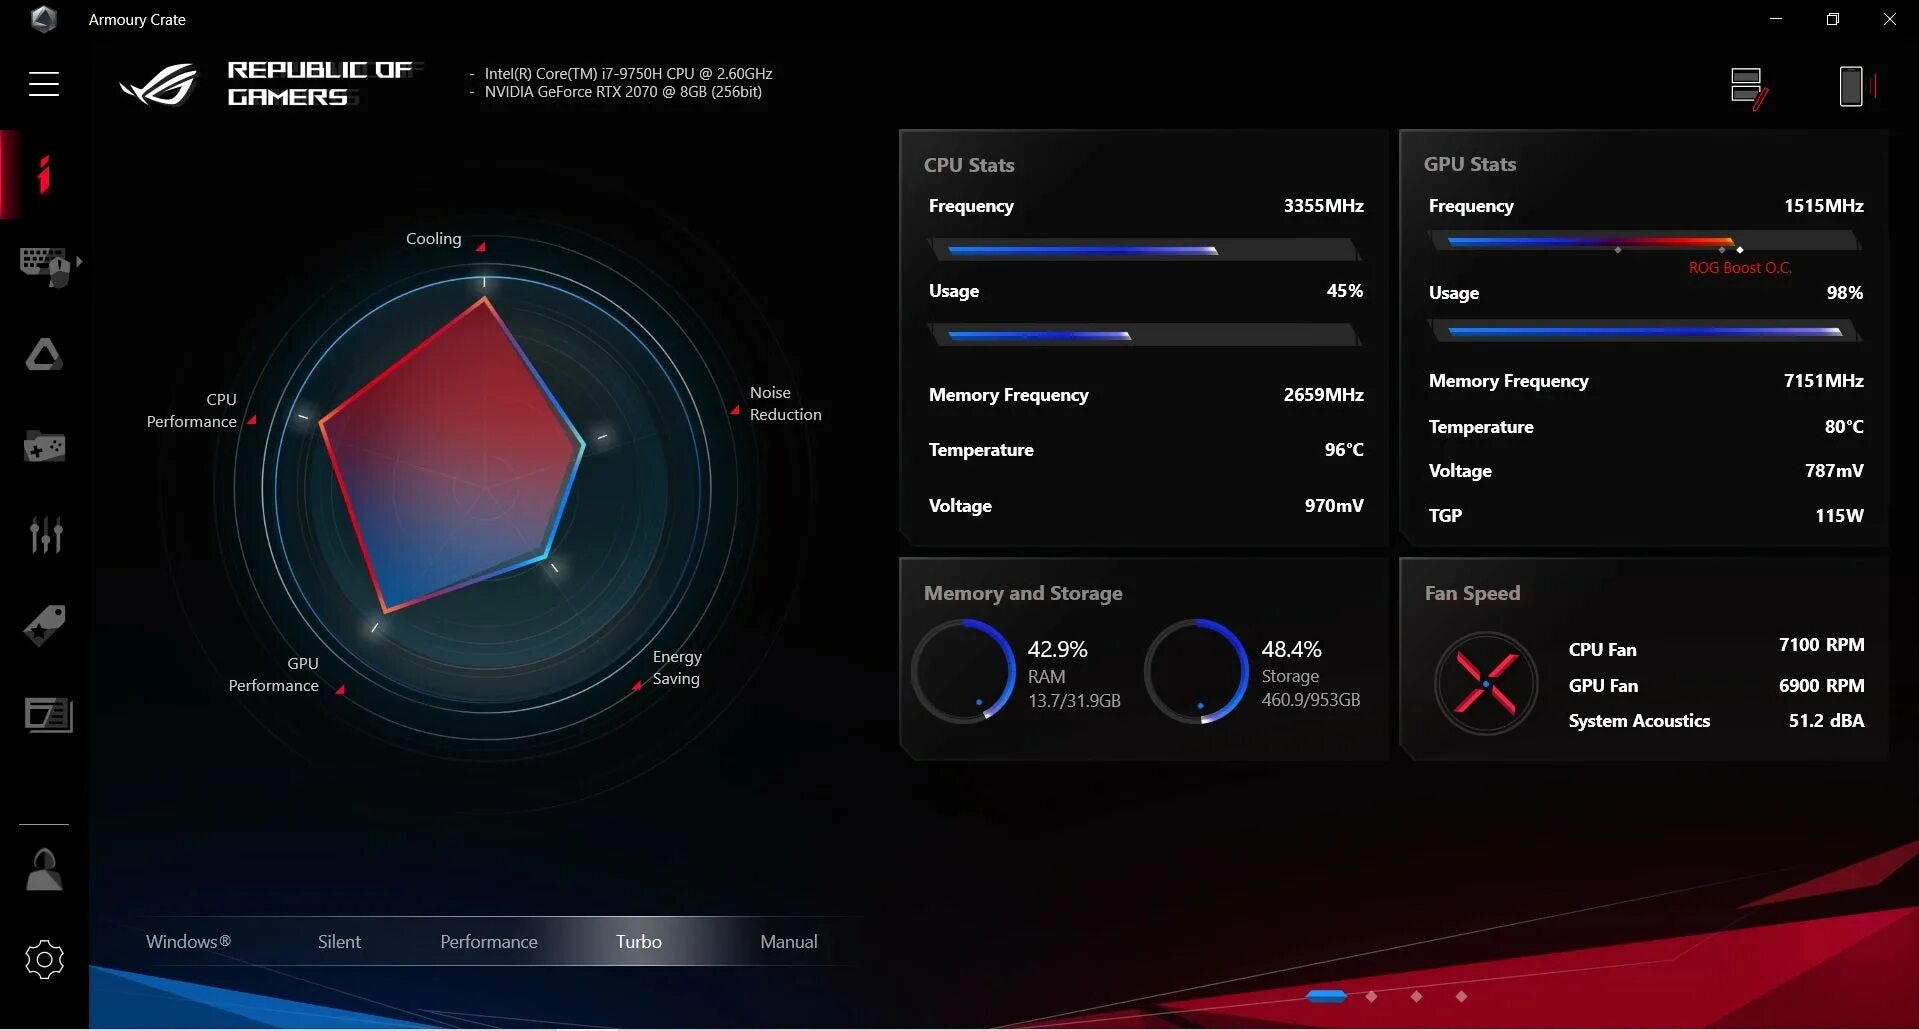
Task: Open the mobile device connect icon
Action: coord(1857,86)
